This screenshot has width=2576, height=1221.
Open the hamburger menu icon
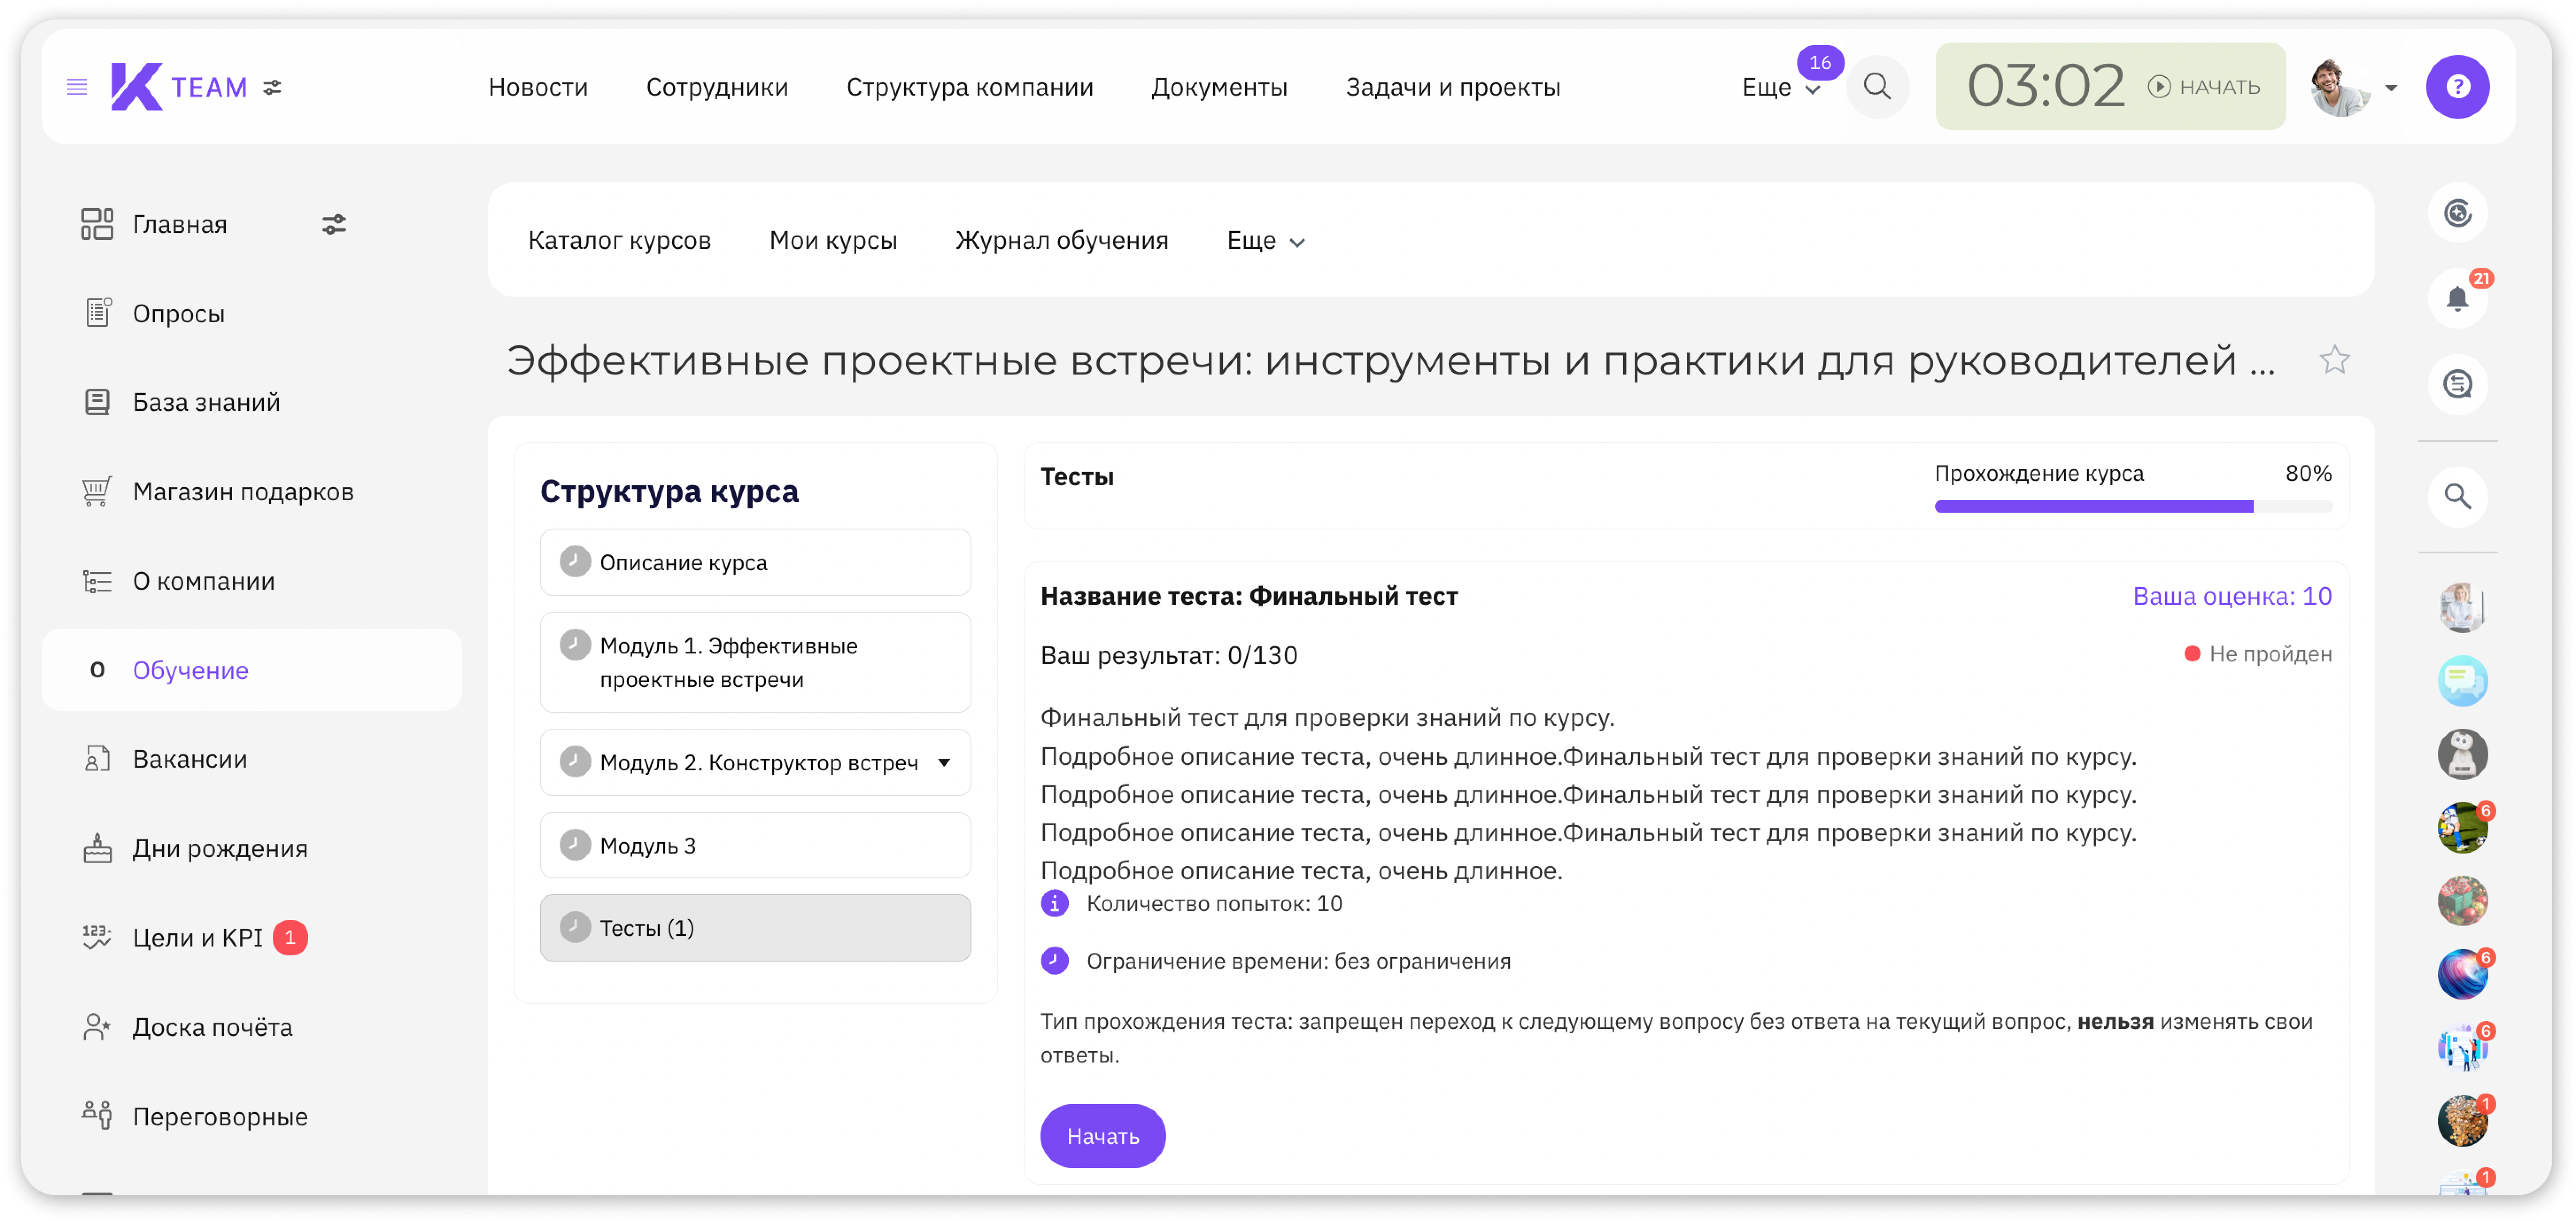click(77, 87)
